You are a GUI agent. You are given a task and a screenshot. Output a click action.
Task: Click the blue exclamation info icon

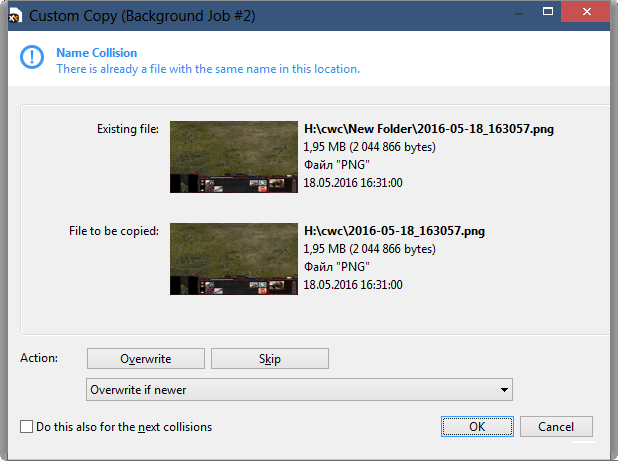[x=32, y=60]
